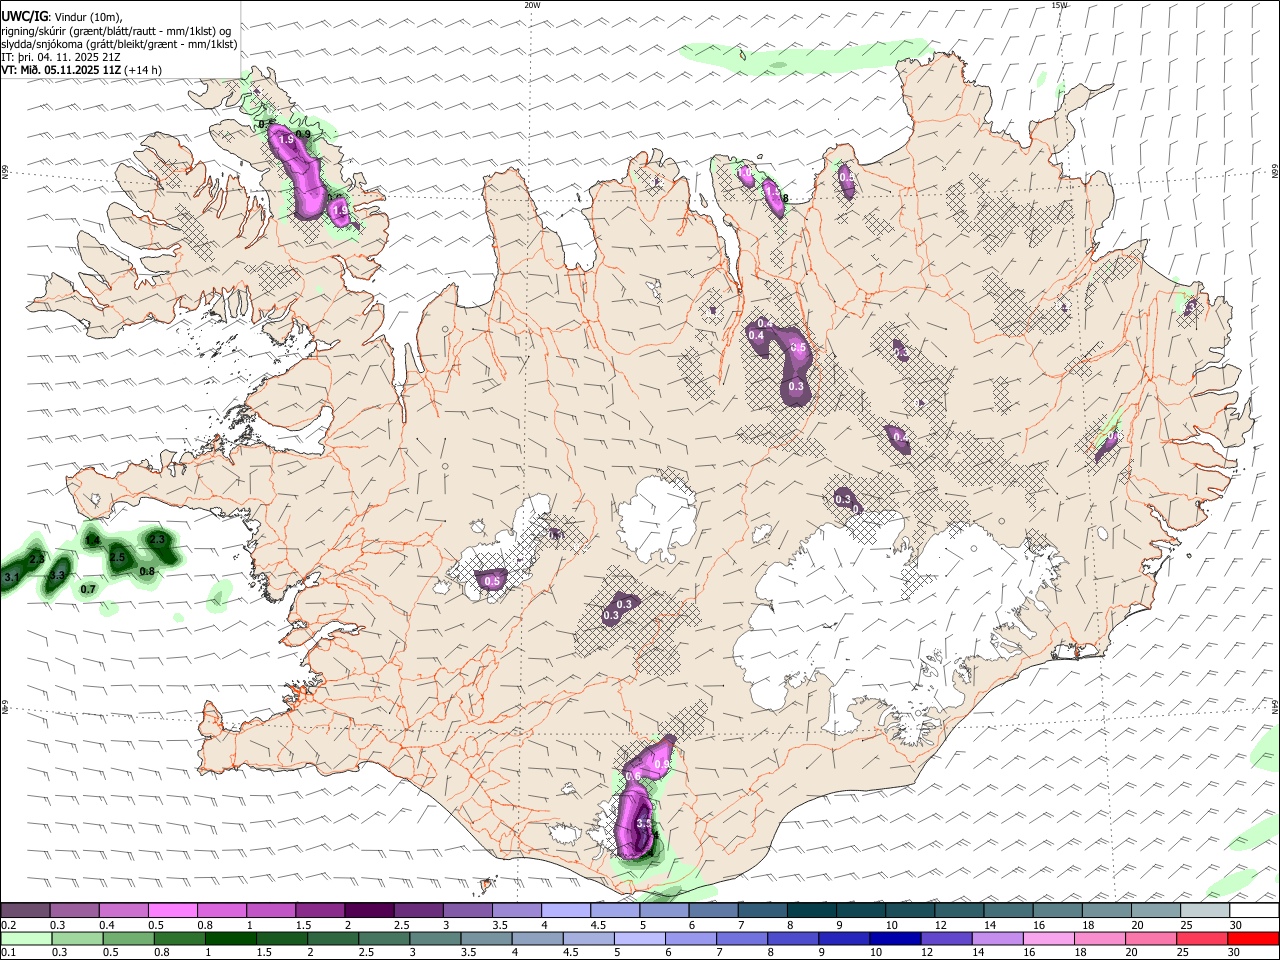
Task: Select the blue swatch above 8 in the lower legend
Action: tap(791, 938)
